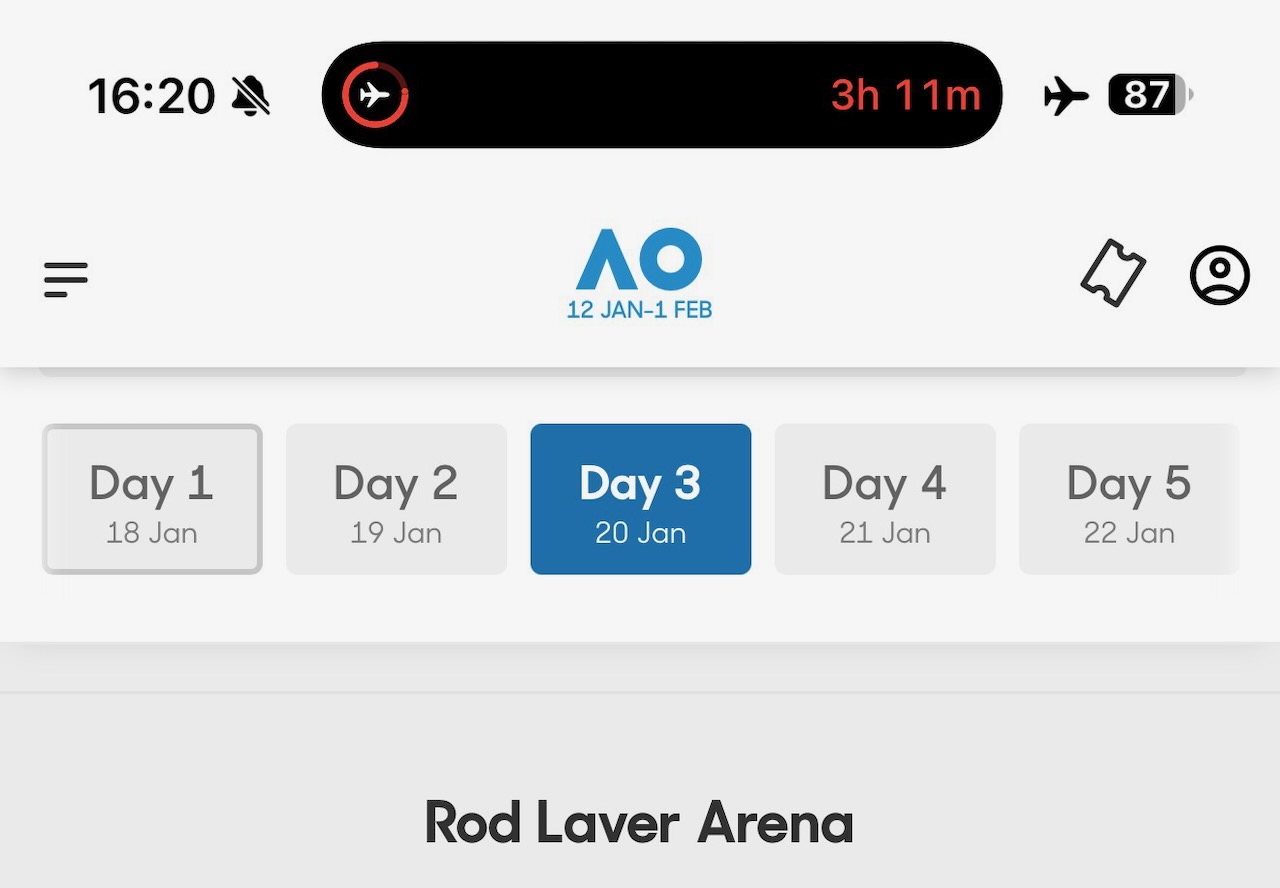The width and height of the screenshot is (1280, 888).
Task: Tap the "20 Jan" date on selected tab
Action: [x=640, y=533]
